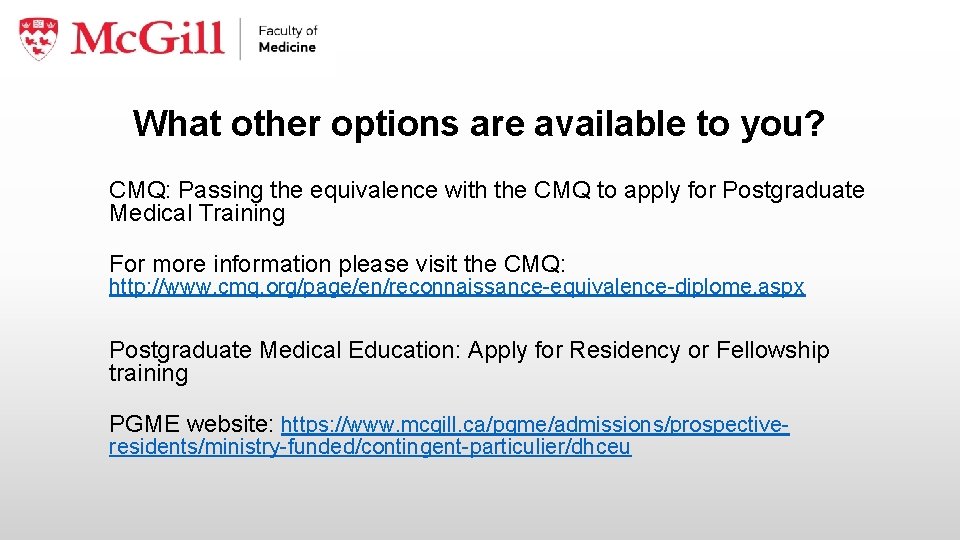Image resolution: width=960 pixels, height=540 pixels.
Task: Select the lone word 'training' under Postgraduate line
Action: click(x=148, y=373)
